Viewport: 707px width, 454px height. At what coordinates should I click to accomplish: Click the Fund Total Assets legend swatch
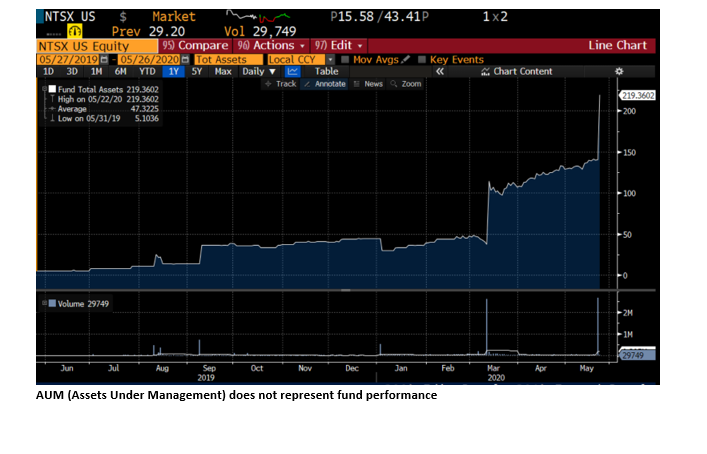[x=52, y=89]
